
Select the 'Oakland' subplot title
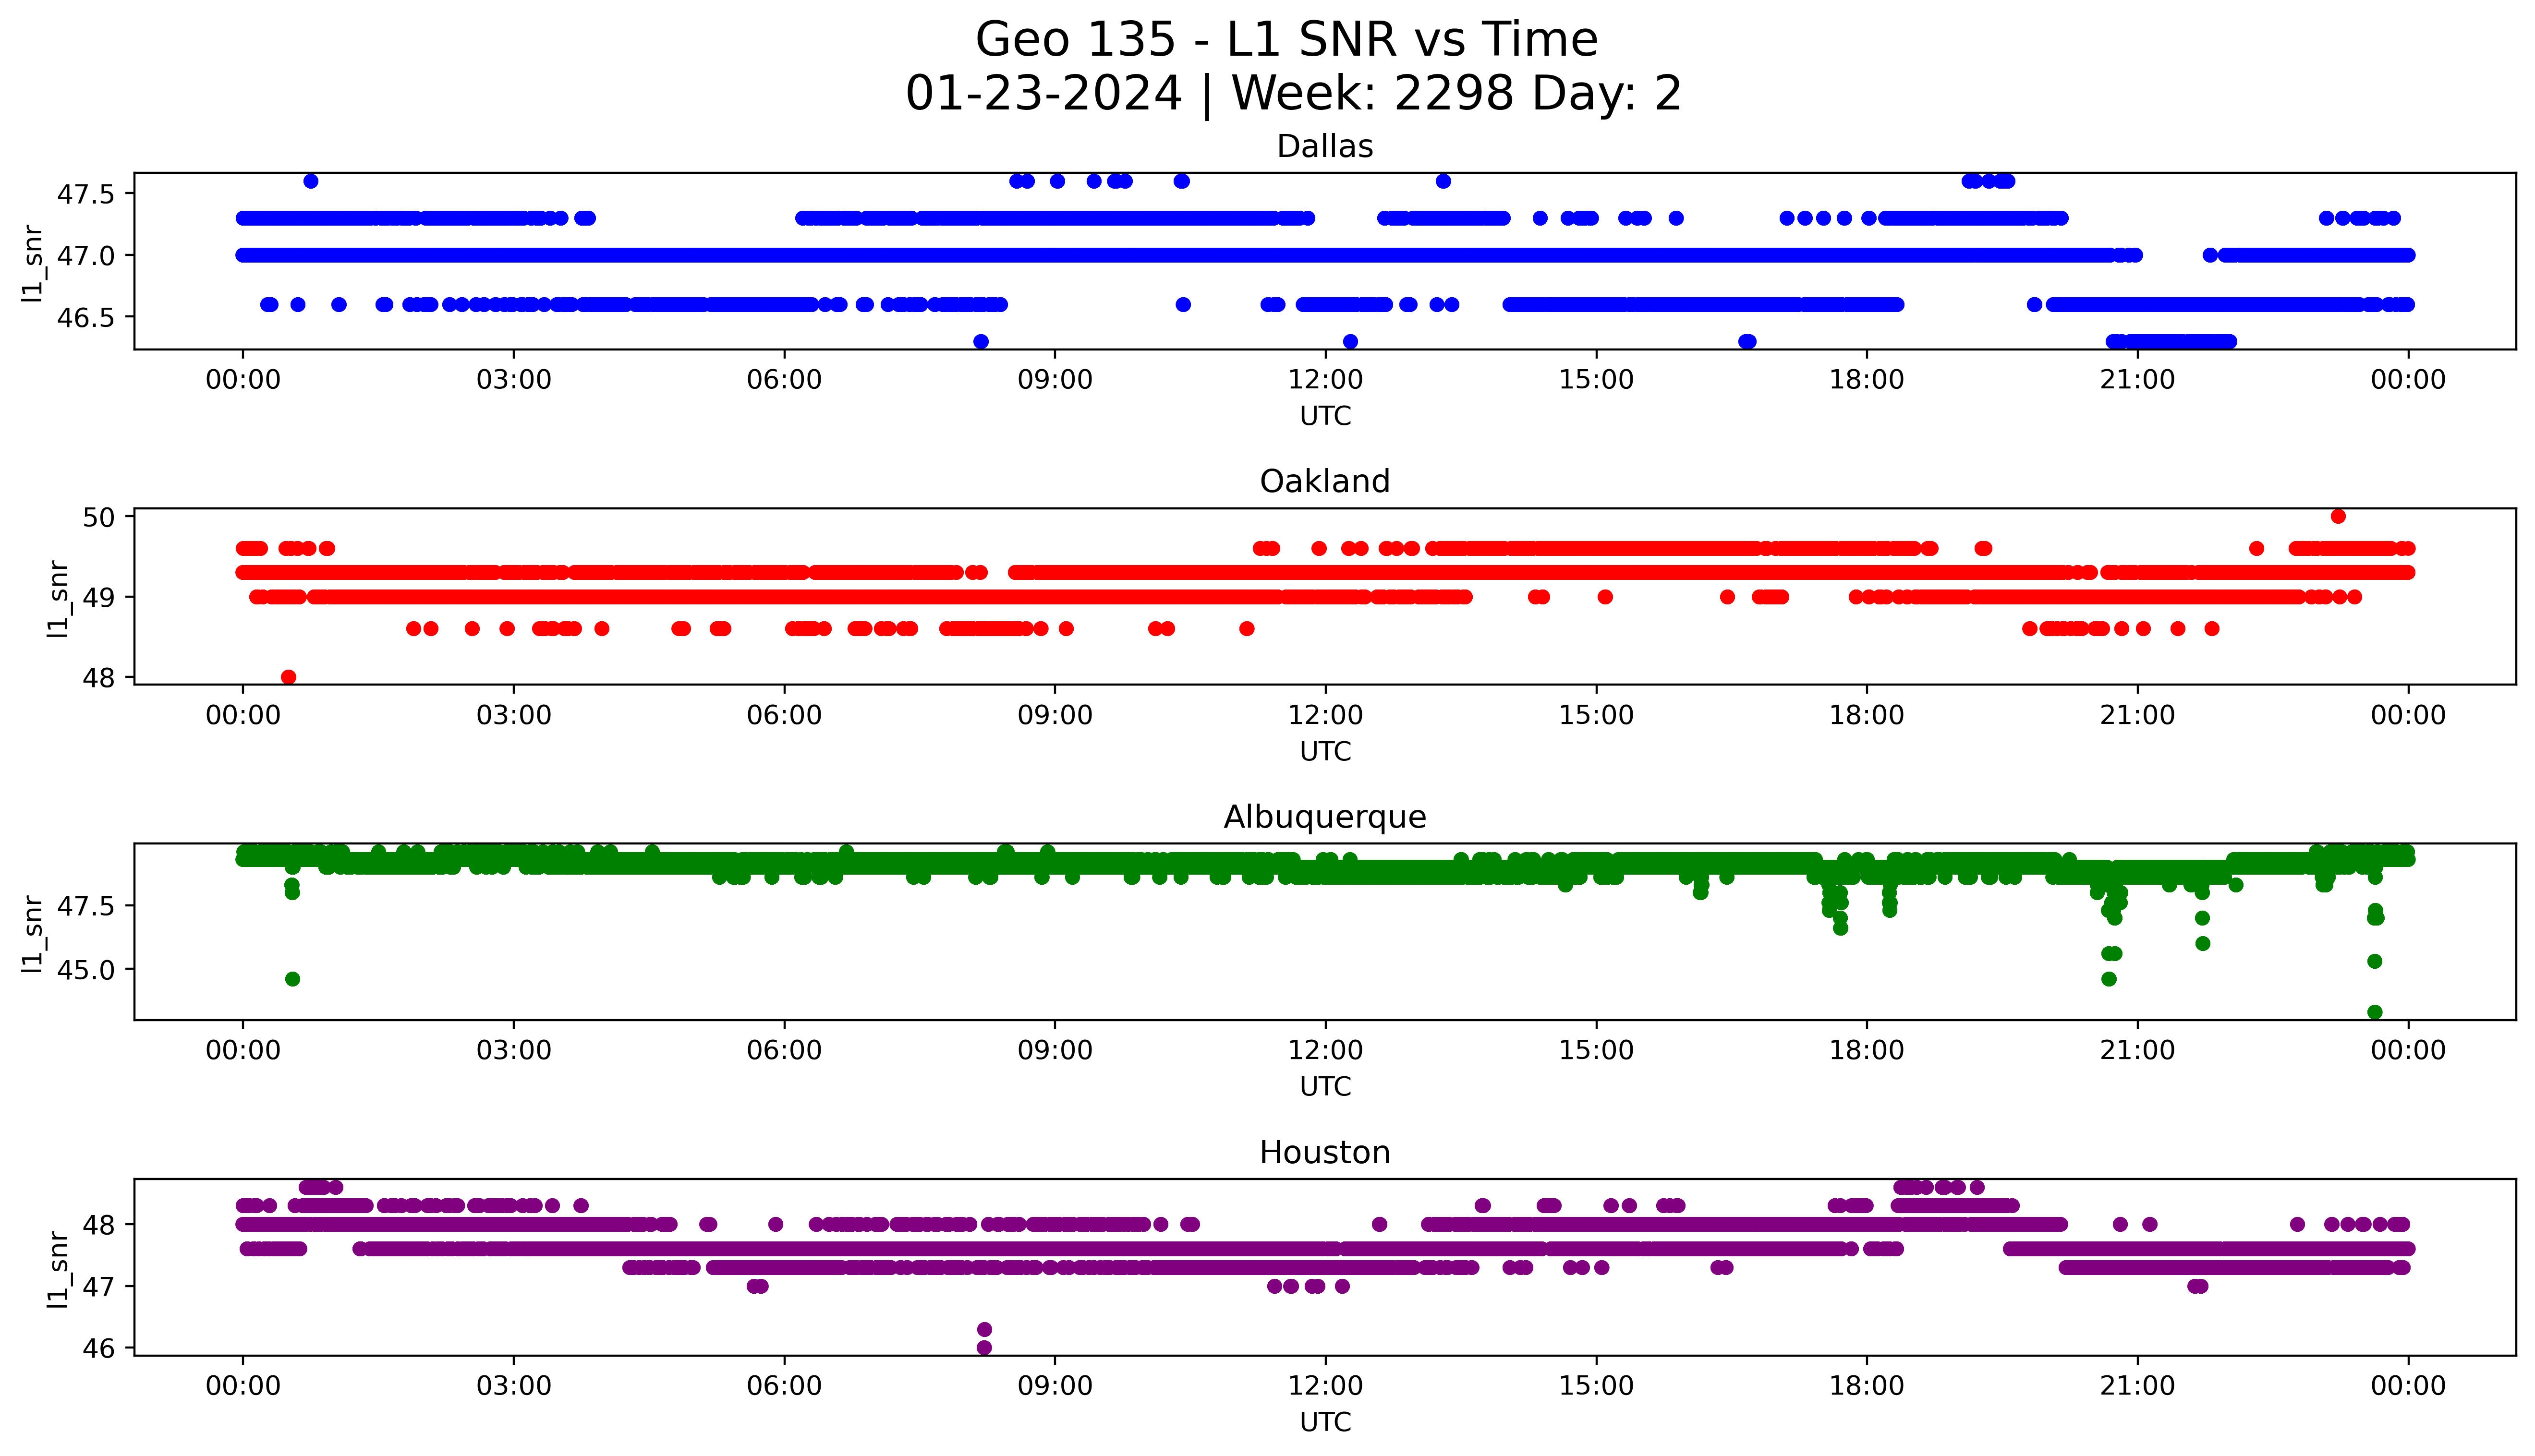[x=1325, y=481]
